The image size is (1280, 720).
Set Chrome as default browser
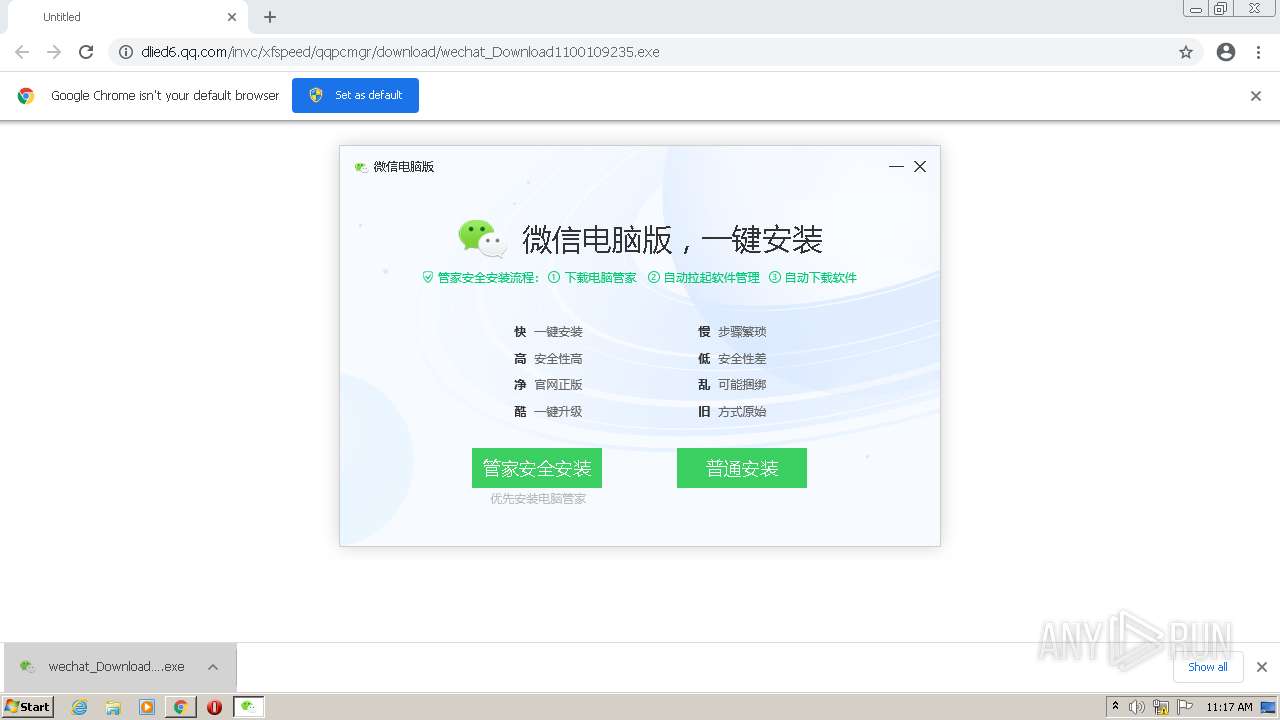355,95
